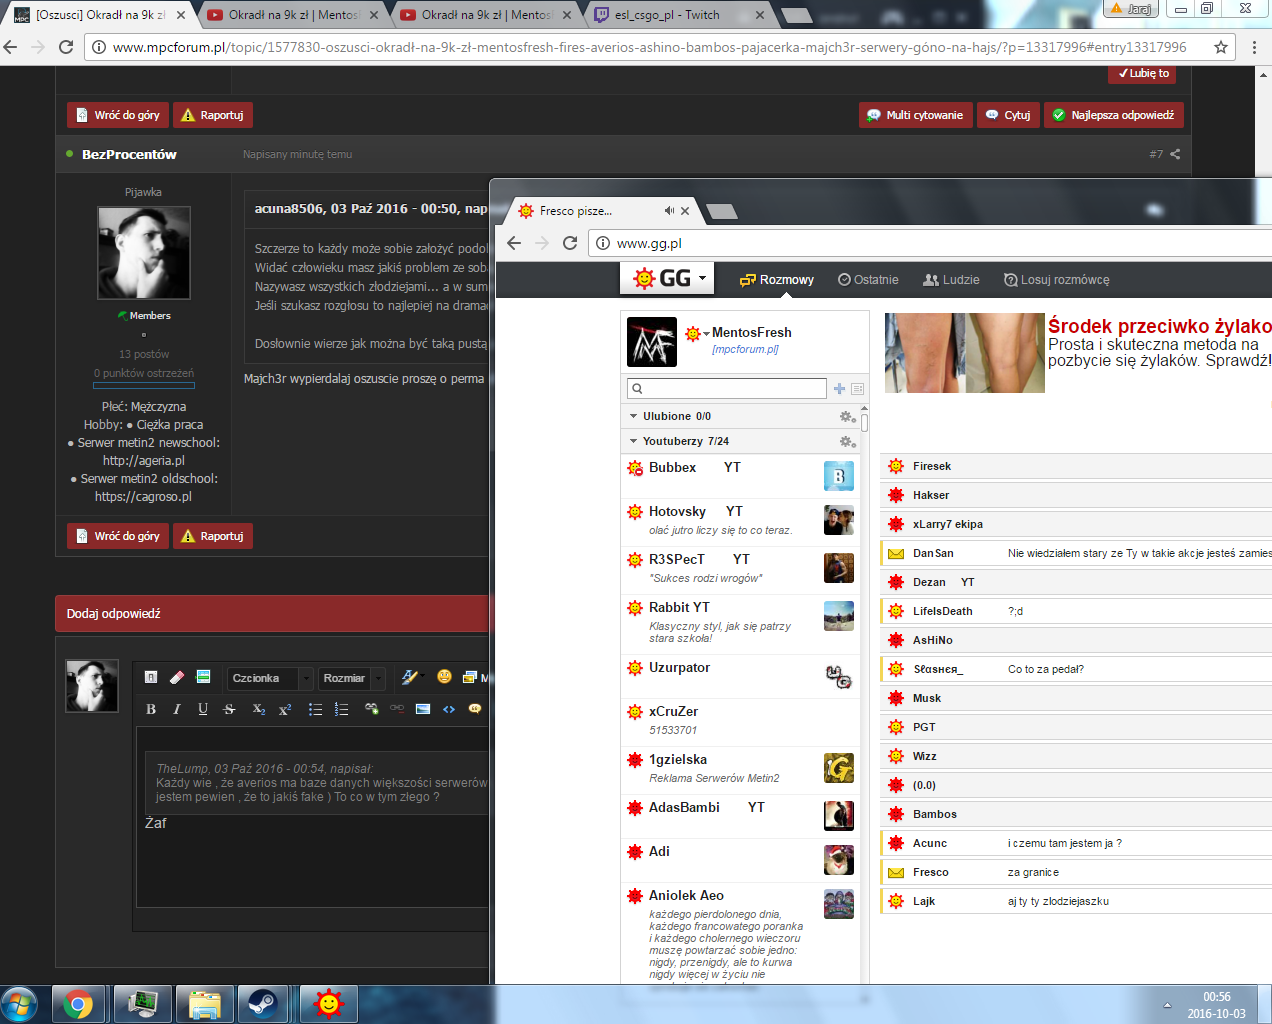This screenshot has height=1024, width=1272.
Task: Click the eraser remove-format icon
Action: point(177,677)
